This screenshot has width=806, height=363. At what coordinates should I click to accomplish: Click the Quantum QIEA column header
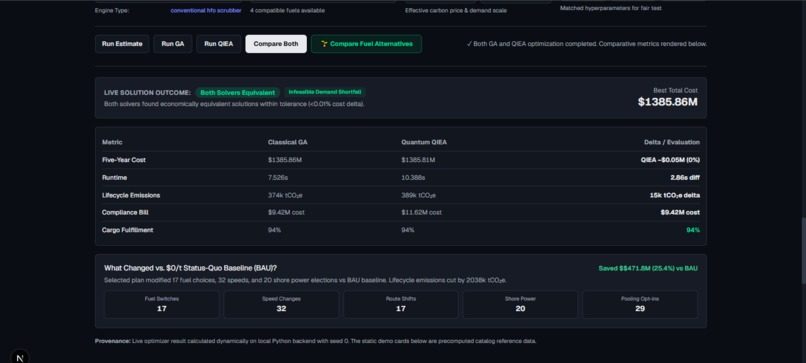click(x=424, y=142)
